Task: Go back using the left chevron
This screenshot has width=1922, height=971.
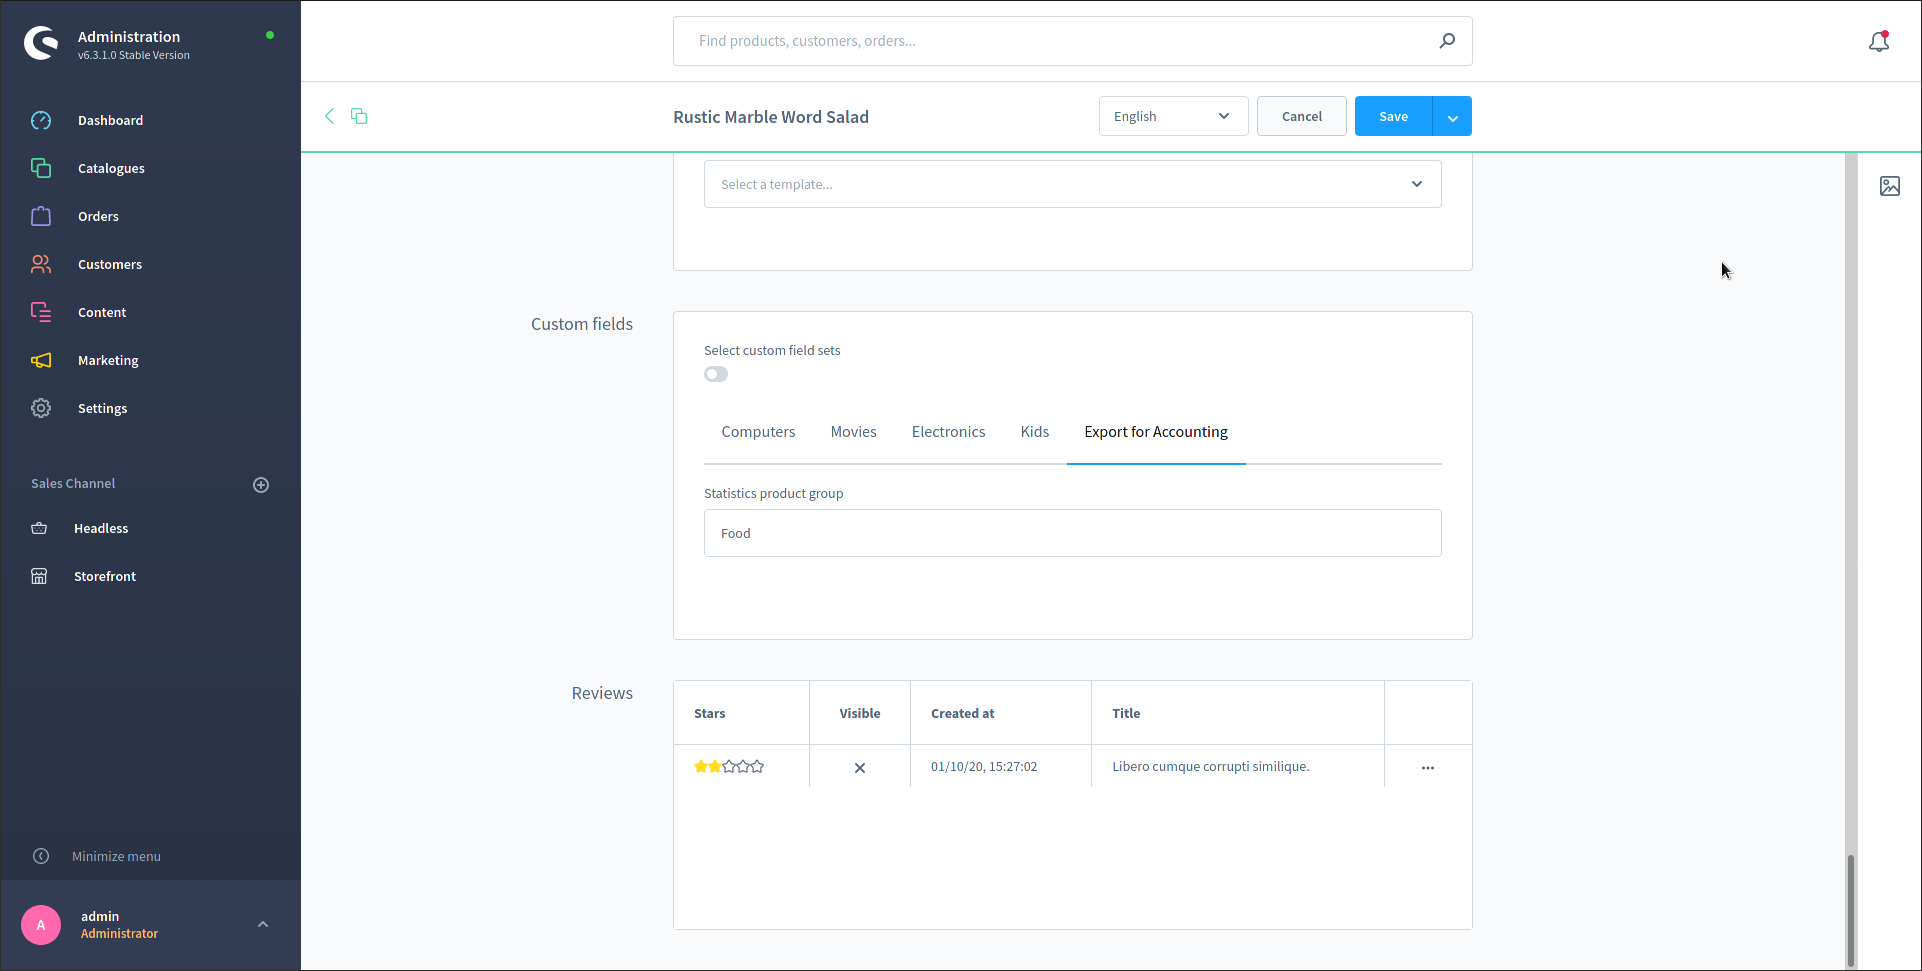Action: [329, 116]
